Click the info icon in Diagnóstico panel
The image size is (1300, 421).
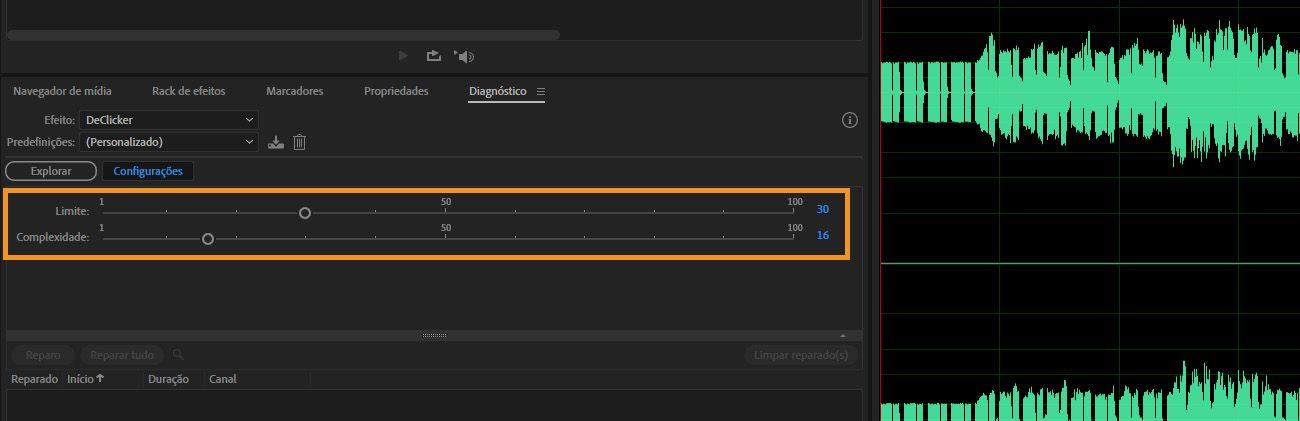[850, 120]
